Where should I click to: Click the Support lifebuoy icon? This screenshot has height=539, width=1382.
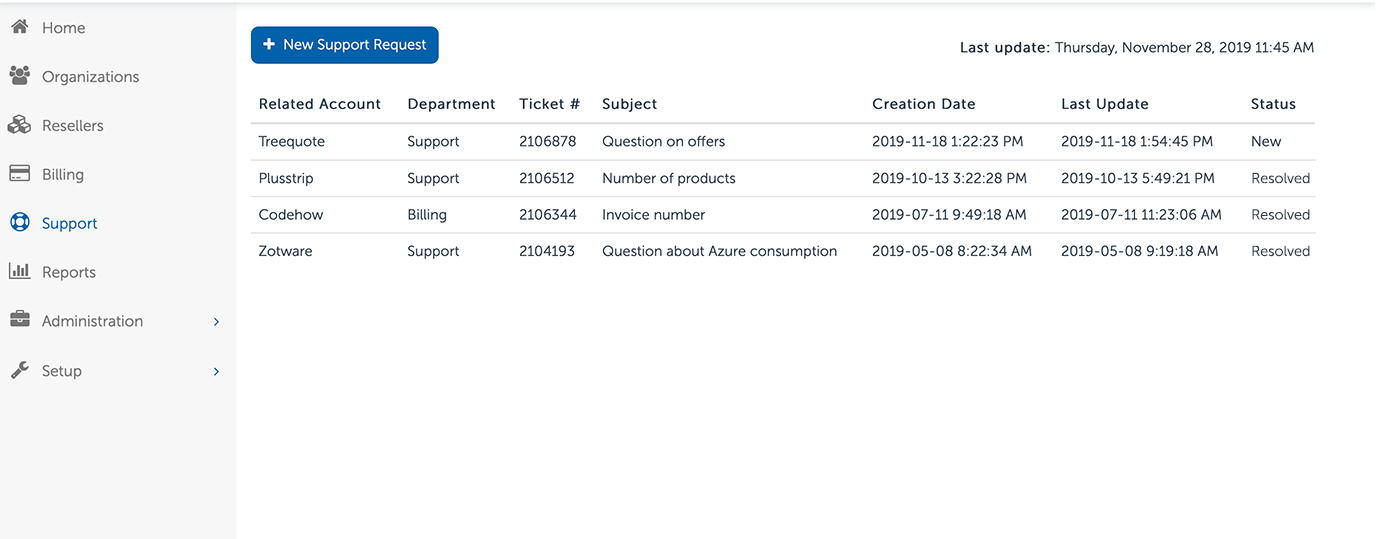coord(19,223)
